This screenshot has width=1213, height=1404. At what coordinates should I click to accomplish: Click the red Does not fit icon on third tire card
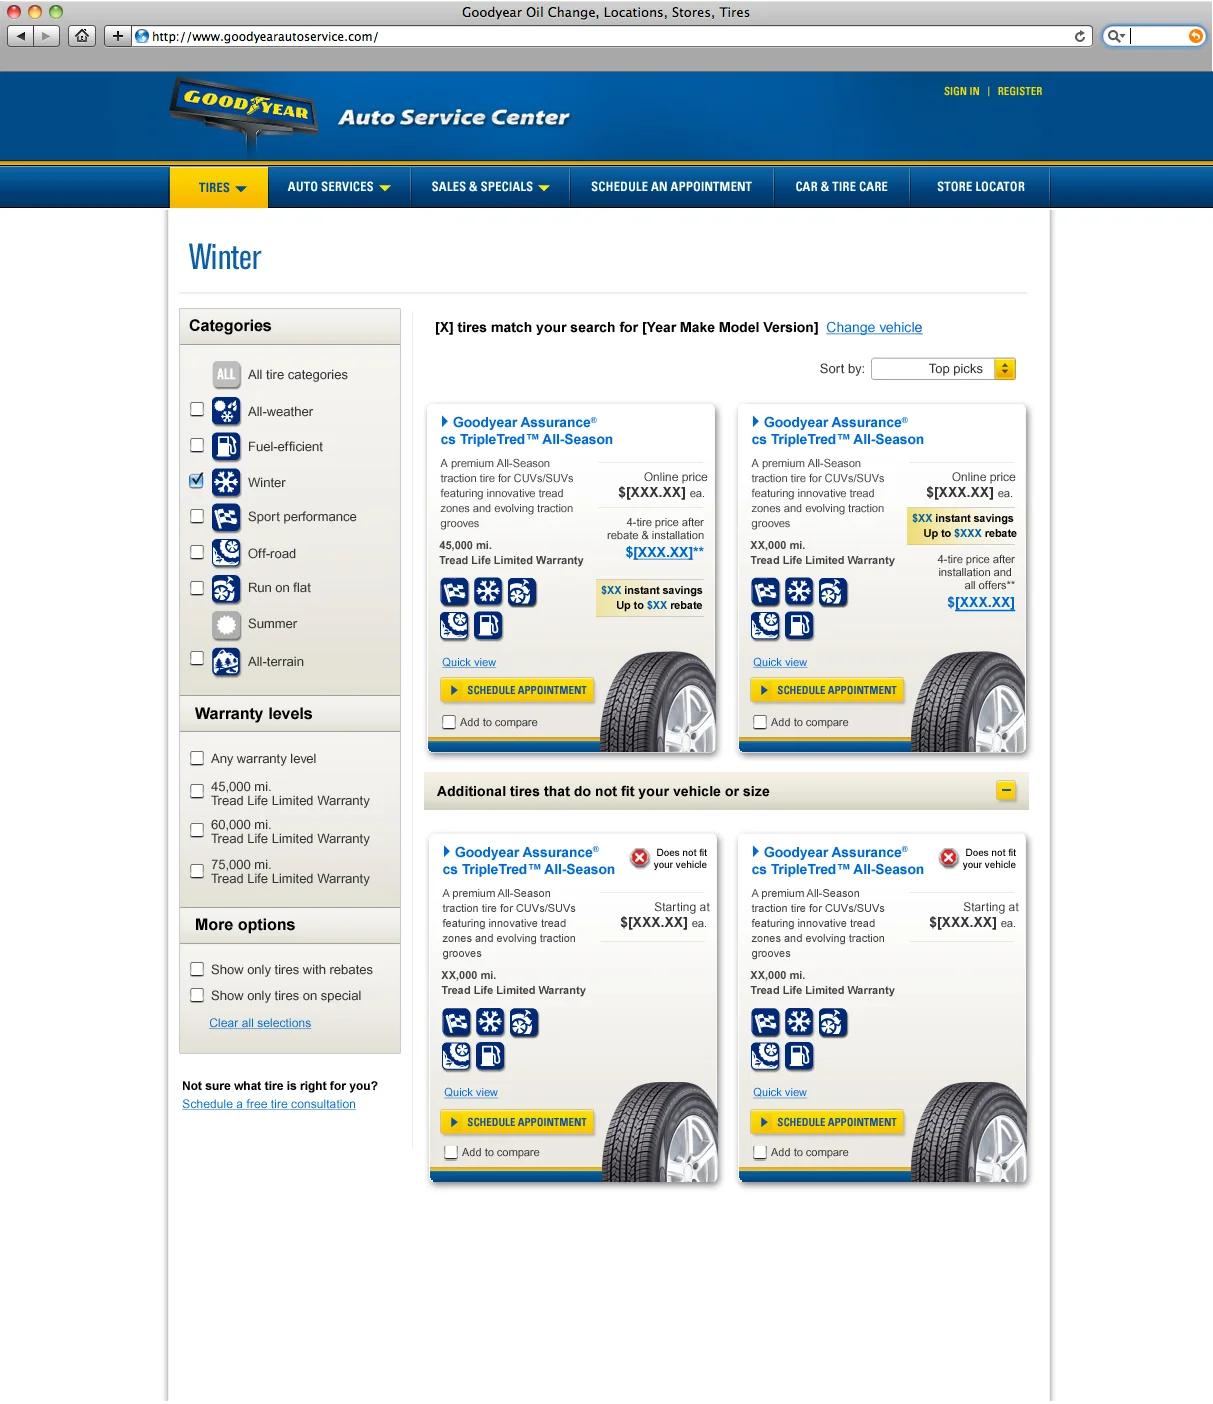click(x=640, y=858)
